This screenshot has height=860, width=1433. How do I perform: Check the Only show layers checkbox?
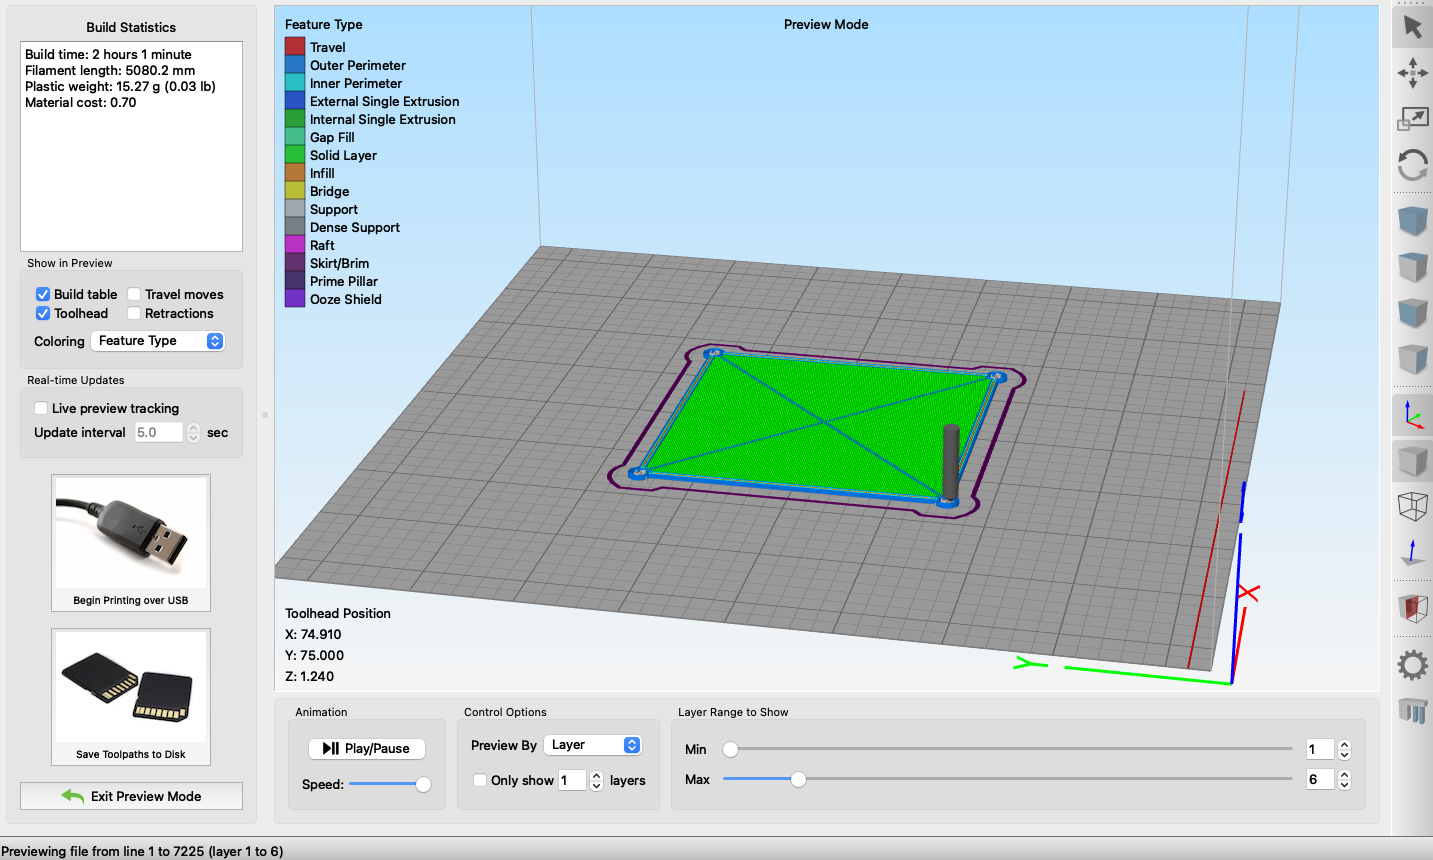click(480, 780)
